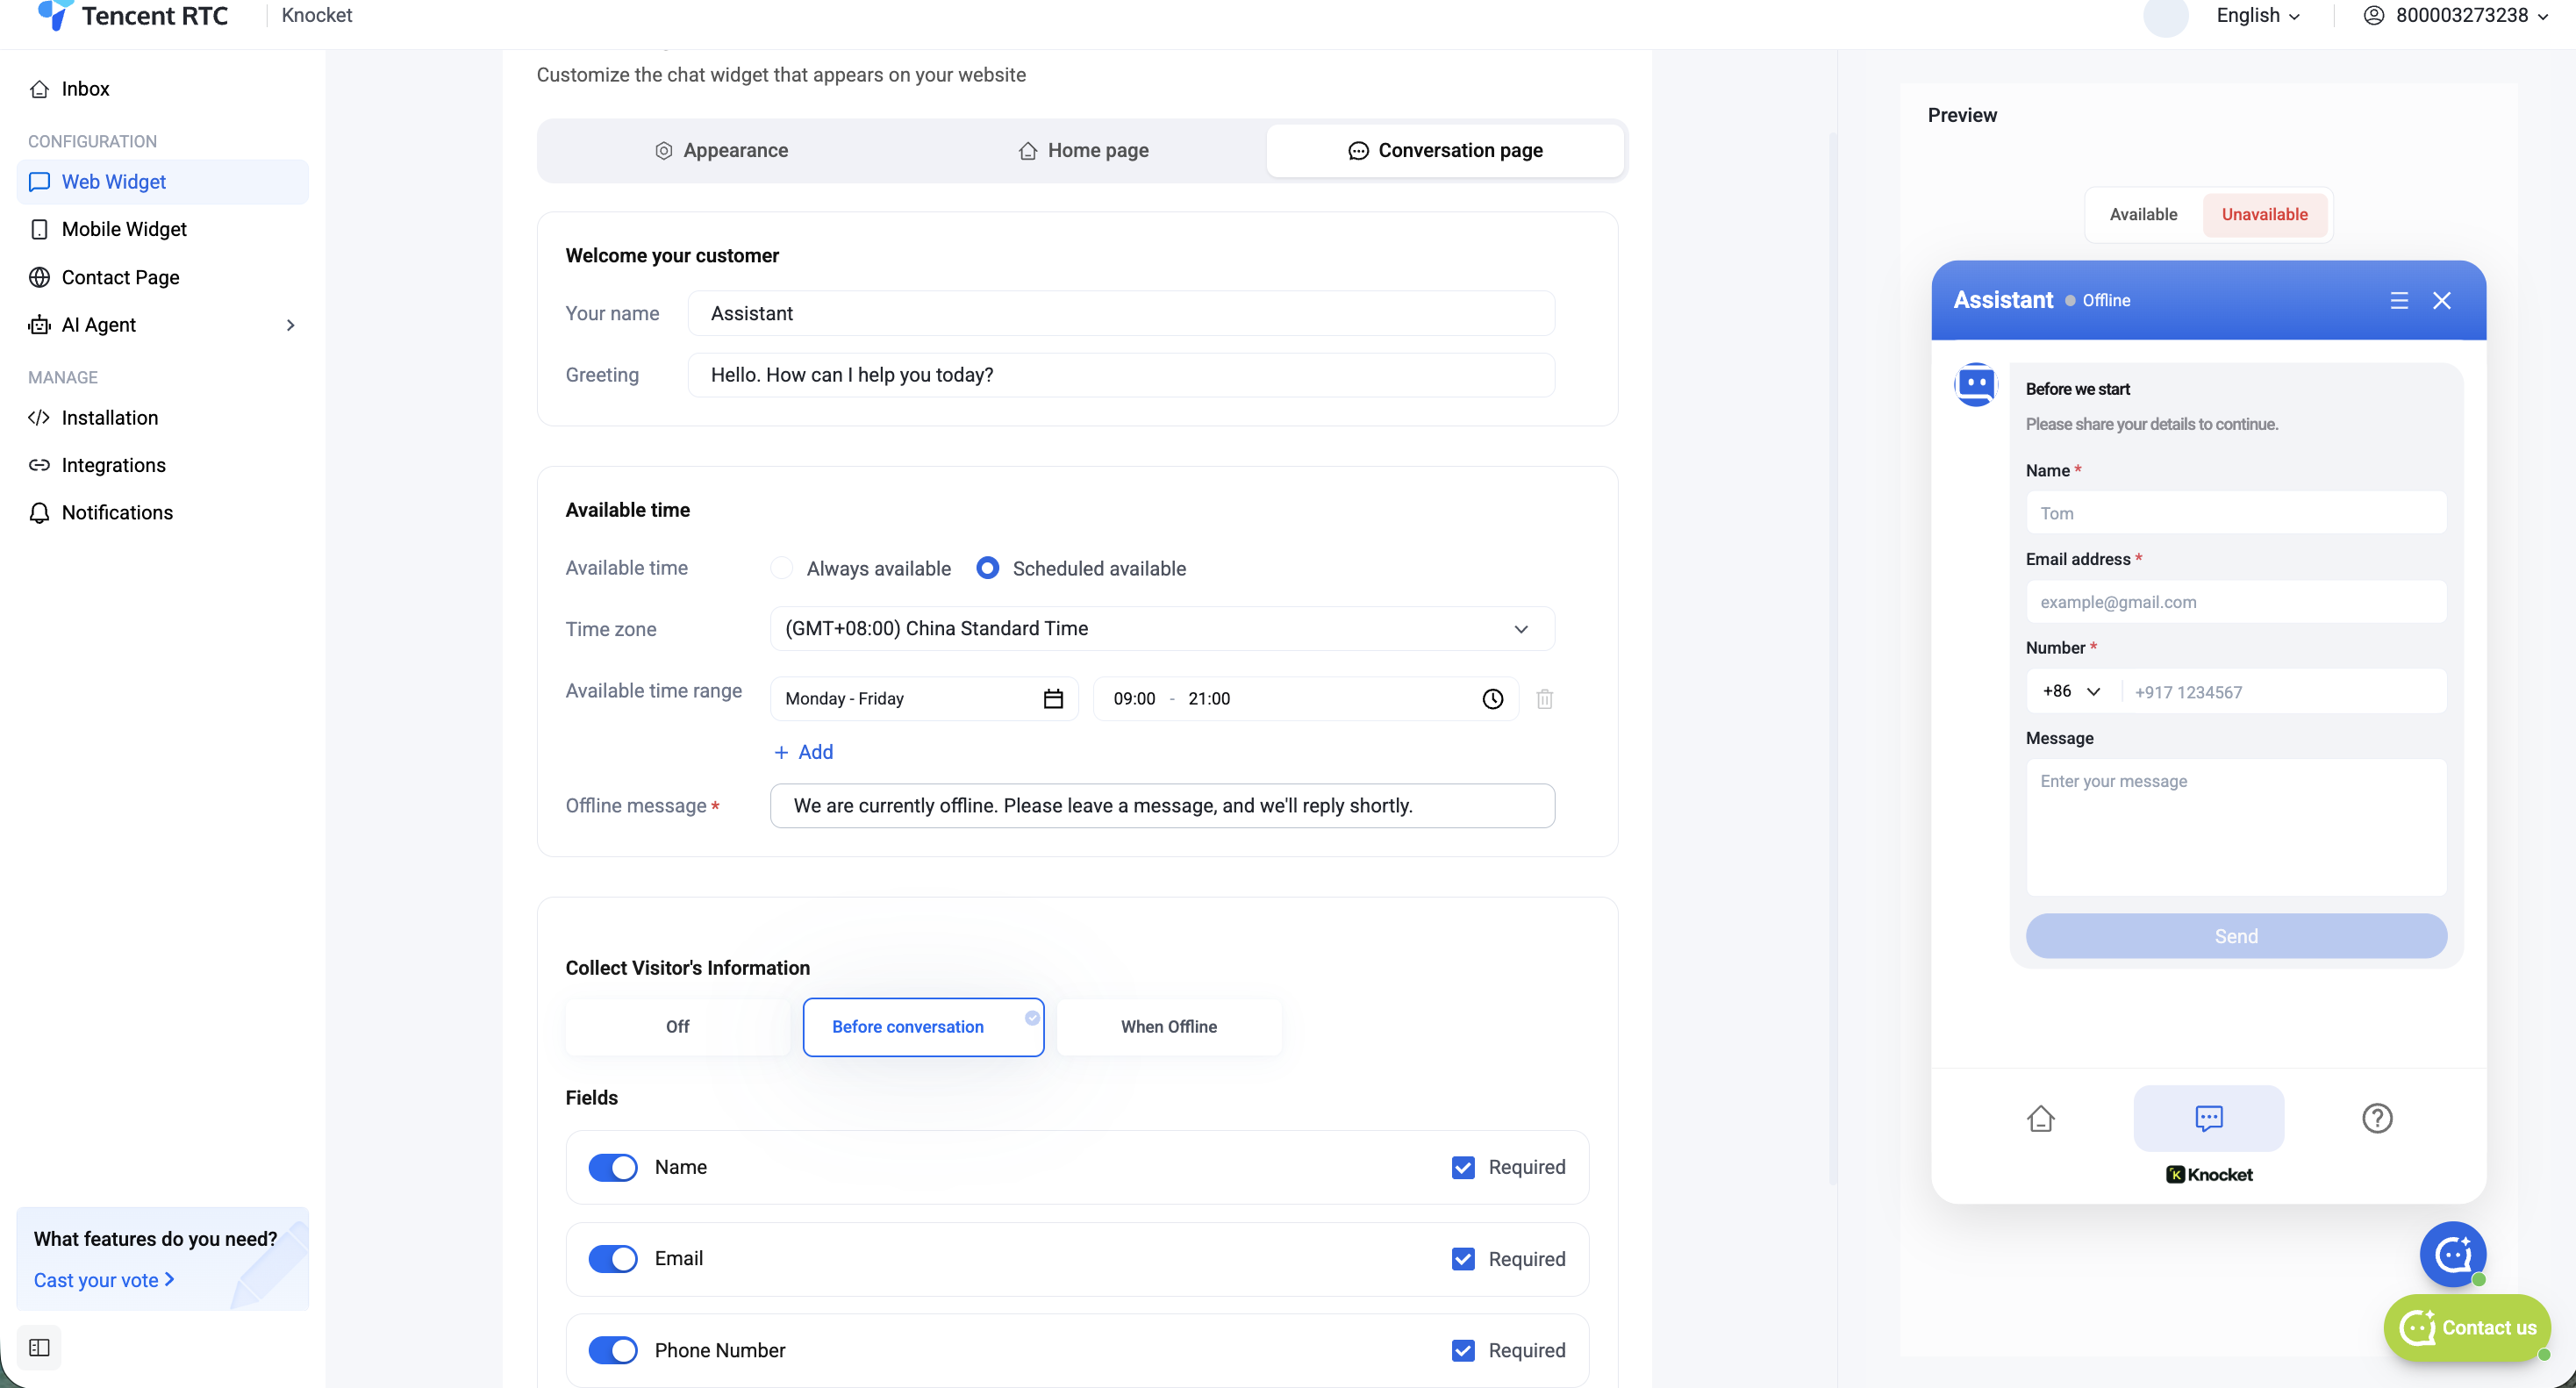Screen dimensions: 2576x1388
Task: Uncheck Required for the Email field
Action: coord(1462,1259)
